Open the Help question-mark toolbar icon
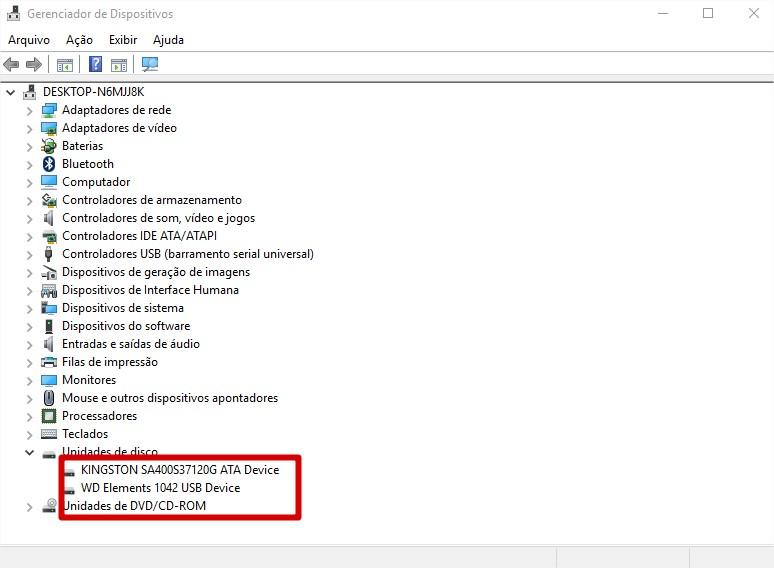Image resolution: width=774 pixels, height=568 pixels. tap(95, 64)
